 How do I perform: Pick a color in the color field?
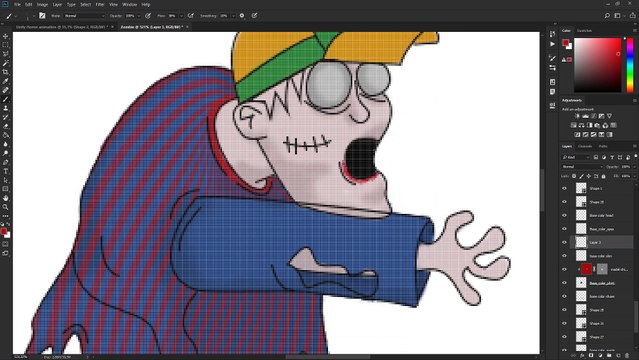(597, 64)
